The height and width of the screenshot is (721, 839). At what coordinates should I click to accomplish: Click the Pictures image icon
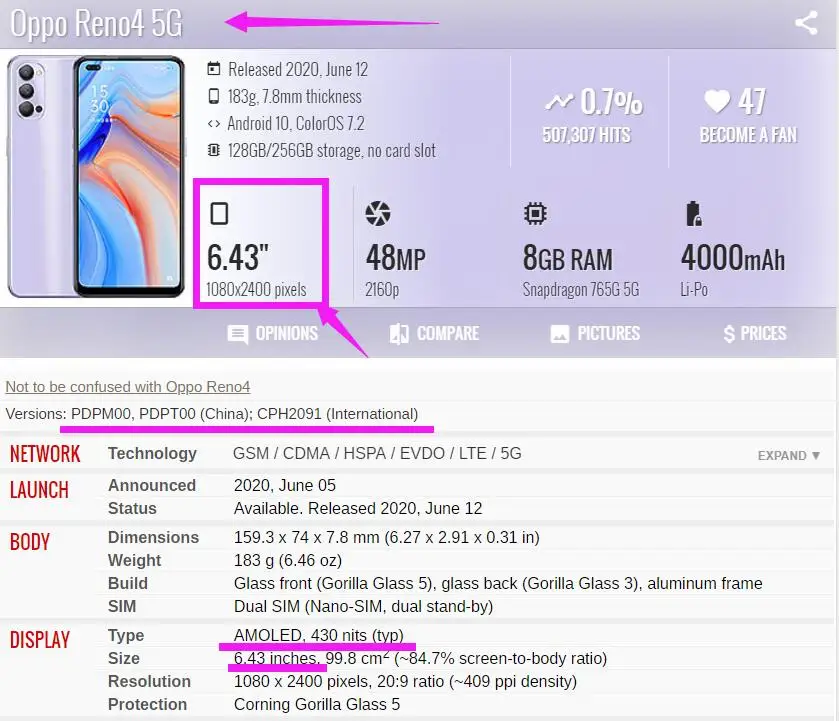560,334
